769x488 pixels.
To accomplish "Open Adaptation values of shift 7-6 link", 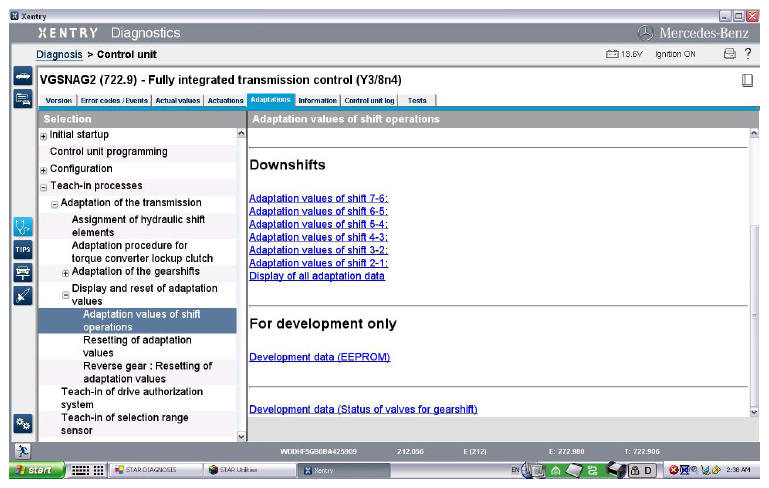I will [318, 198].
